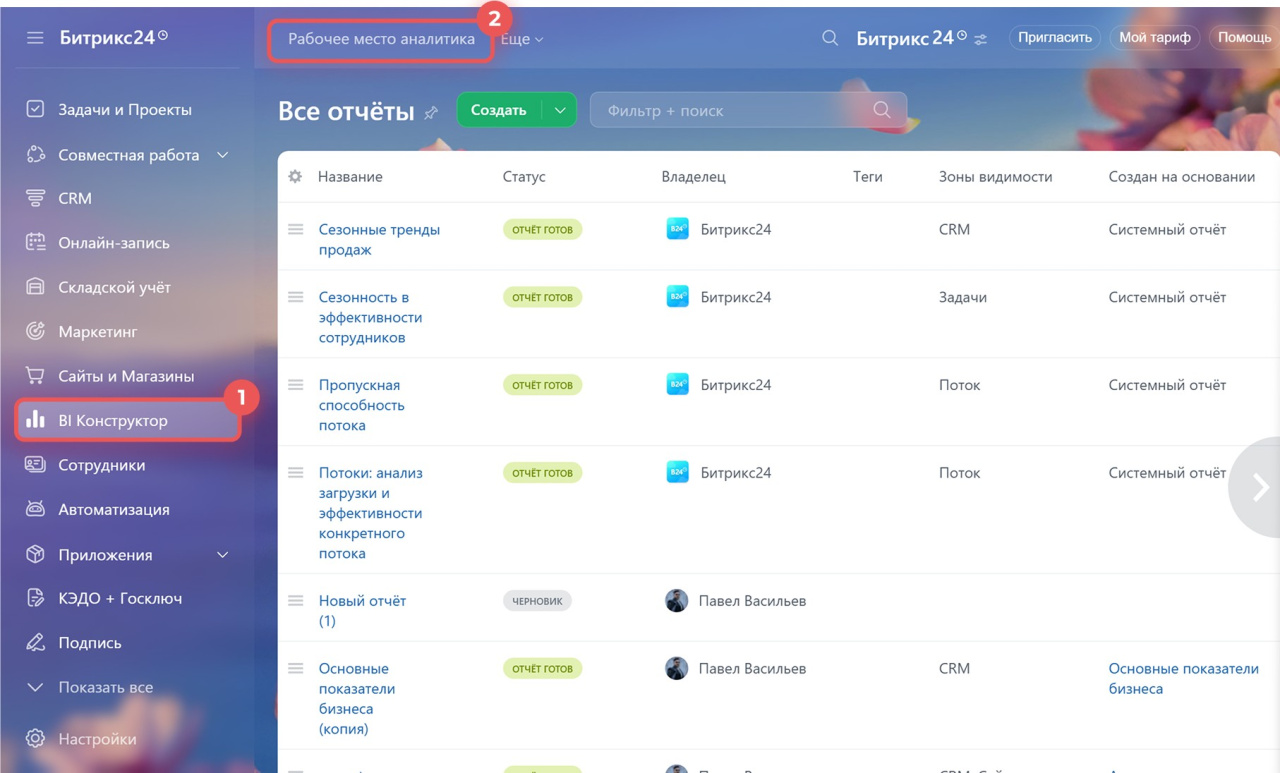1280x773 pixels.
Task: Open the dropdown arrow beside Создать
Action: click(x=560, y=110)
